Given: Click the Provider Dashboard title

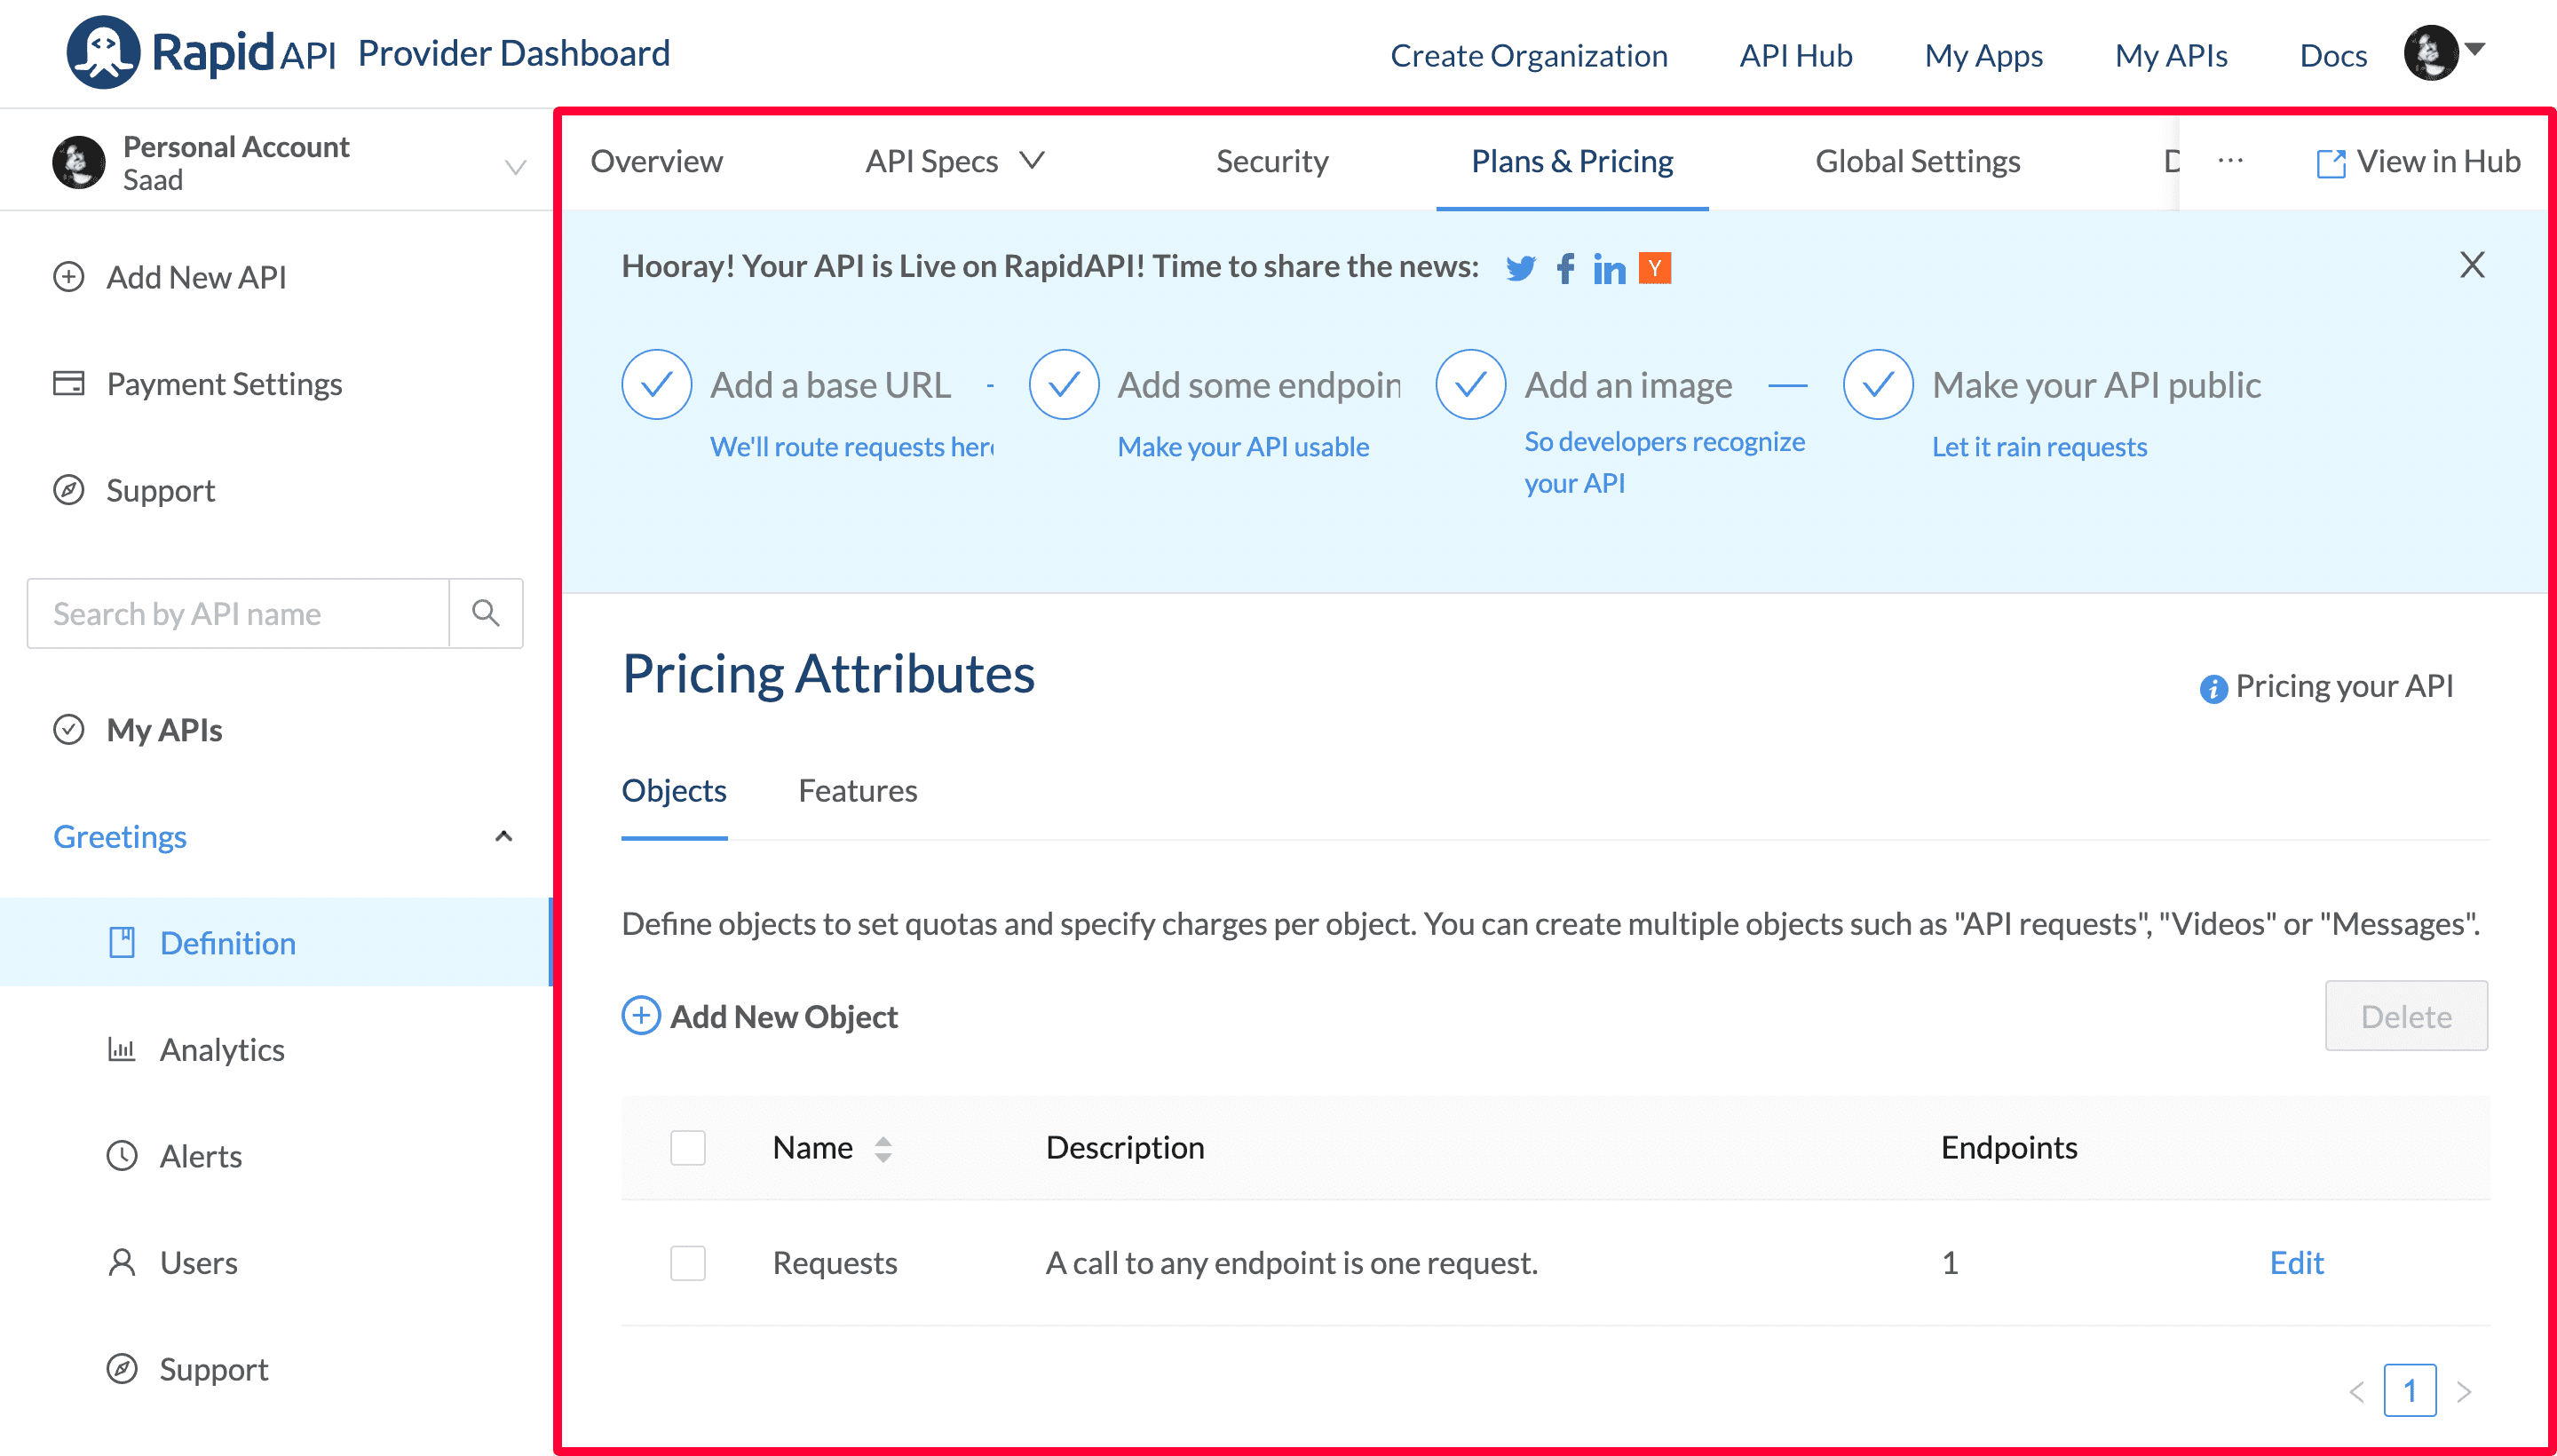Looking at the screenshot, I should click(x=514, y=53).
